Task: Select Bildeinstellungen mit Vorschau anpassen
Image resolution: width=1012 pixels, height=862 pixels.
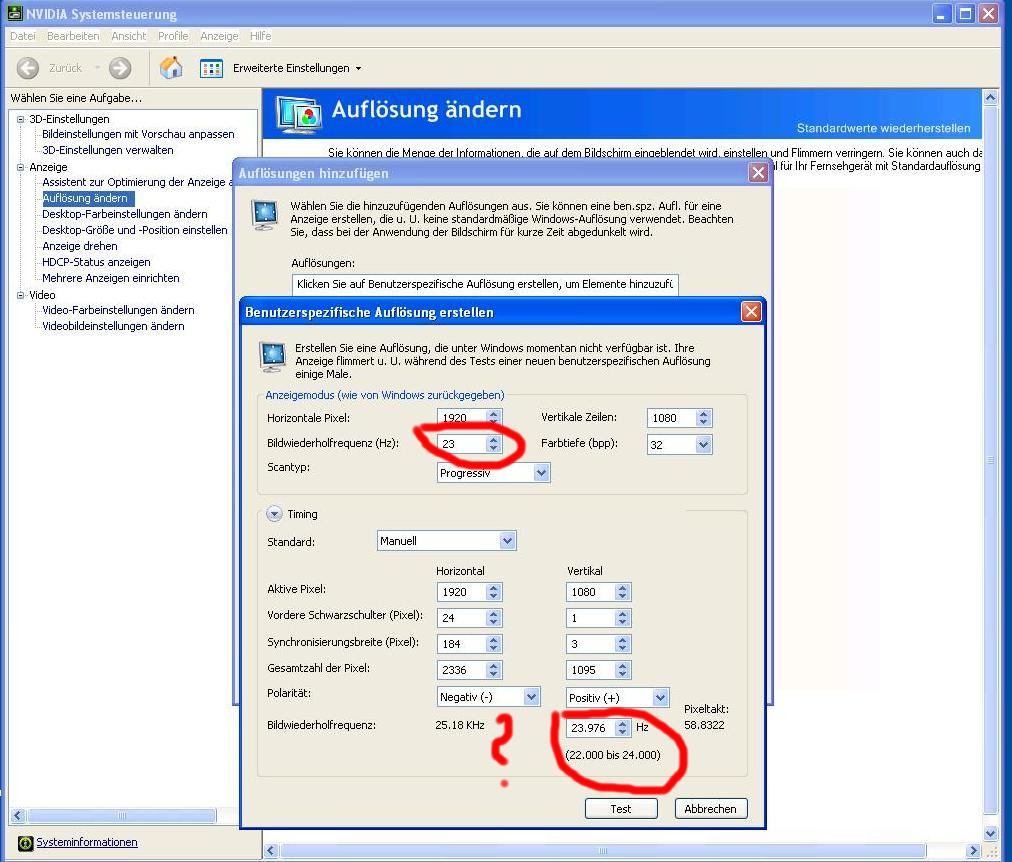Action: click(138, 134)
